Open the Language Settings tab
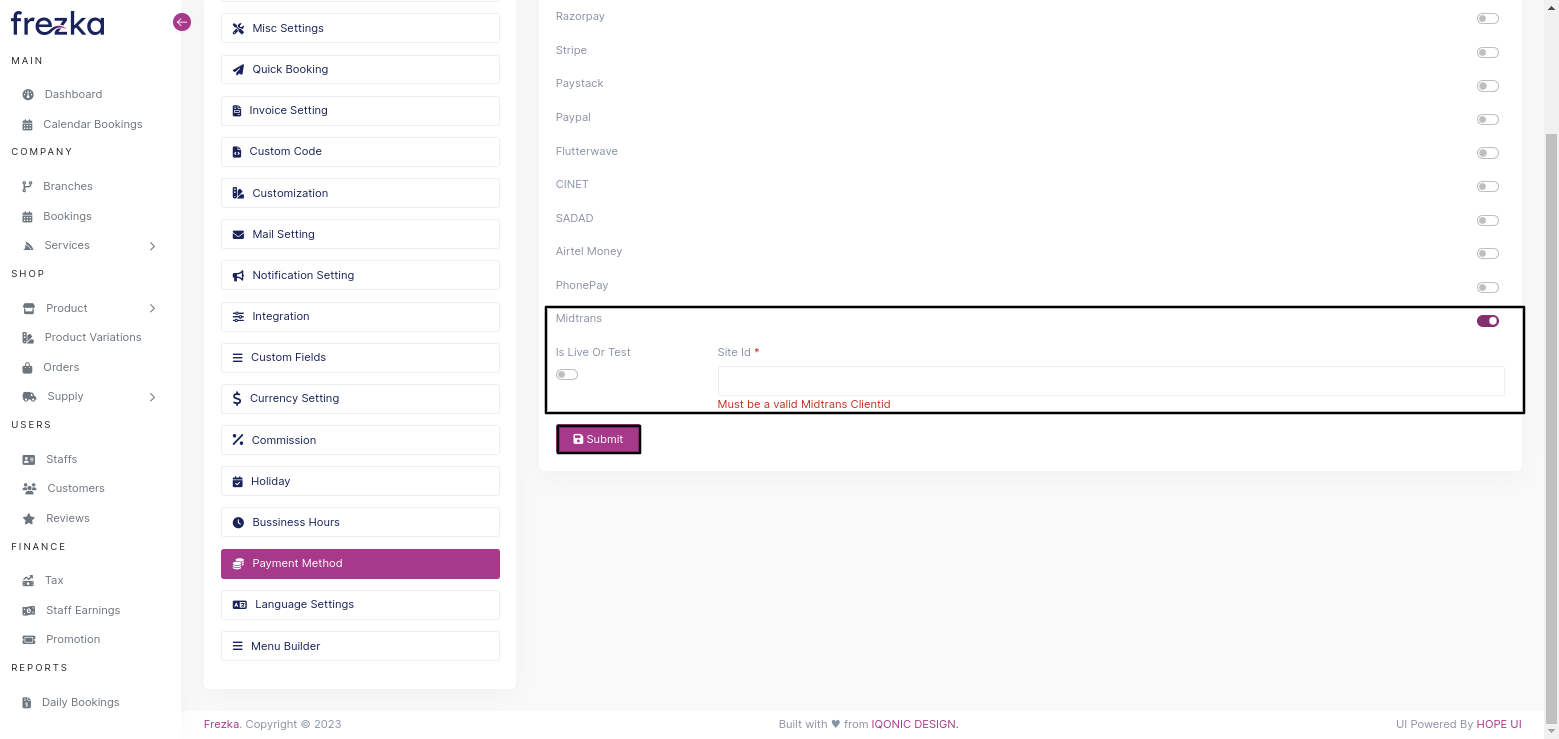 coord(360,605)
